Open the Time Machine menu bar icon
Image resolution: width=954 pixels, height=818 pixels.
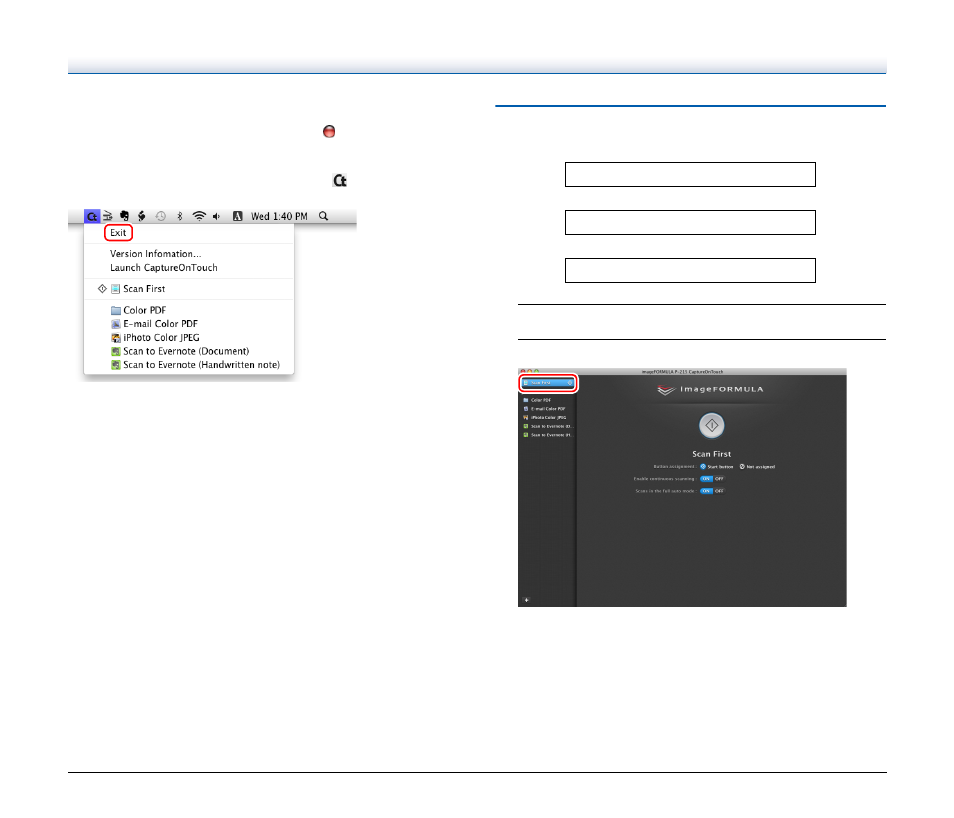click(x=161, y=216)
